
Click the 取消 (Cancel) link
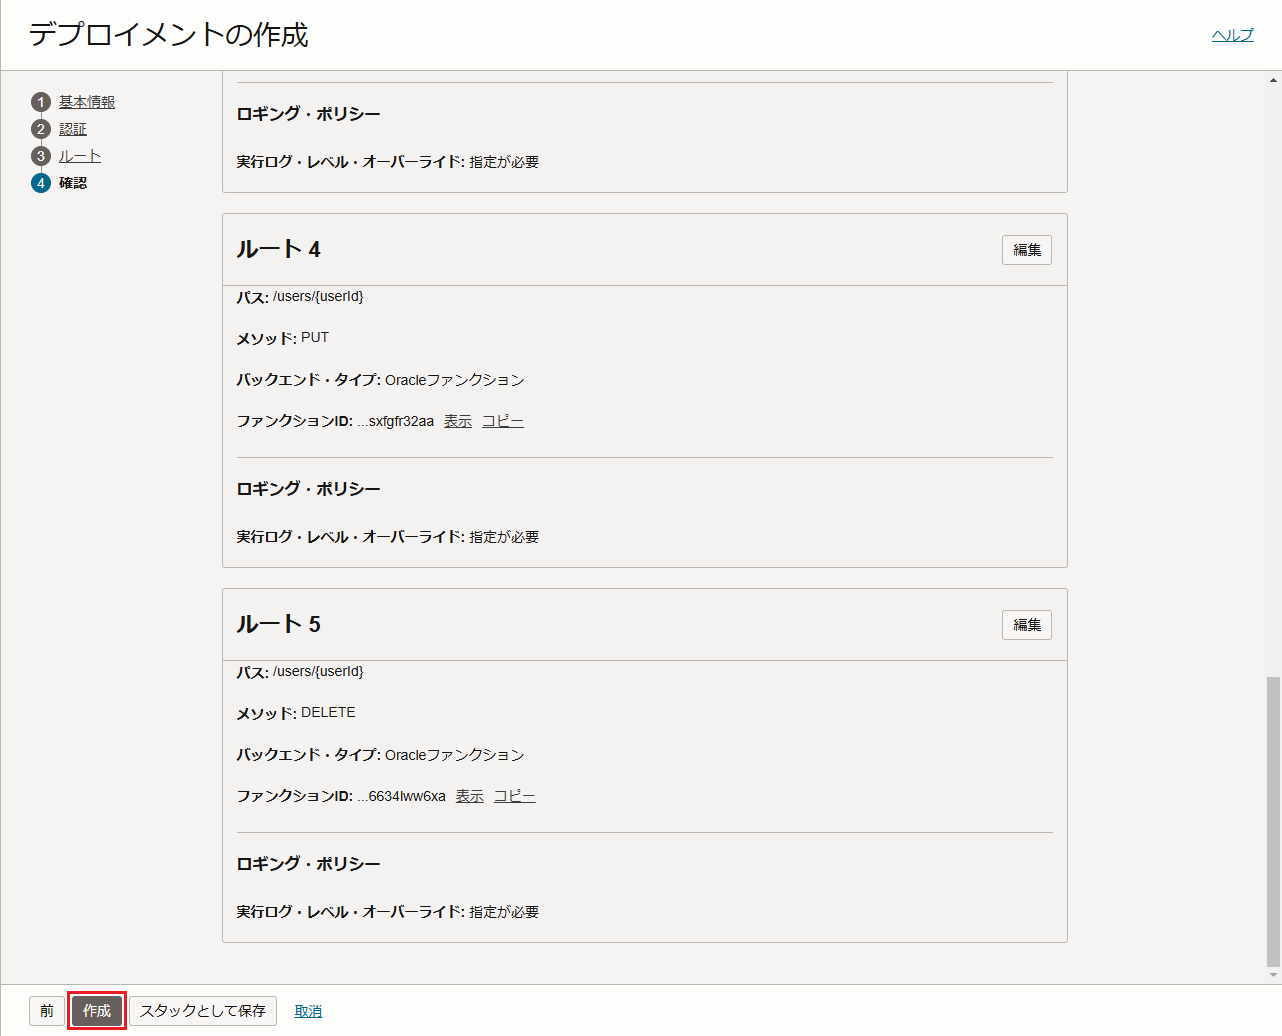coord(308,1011)
